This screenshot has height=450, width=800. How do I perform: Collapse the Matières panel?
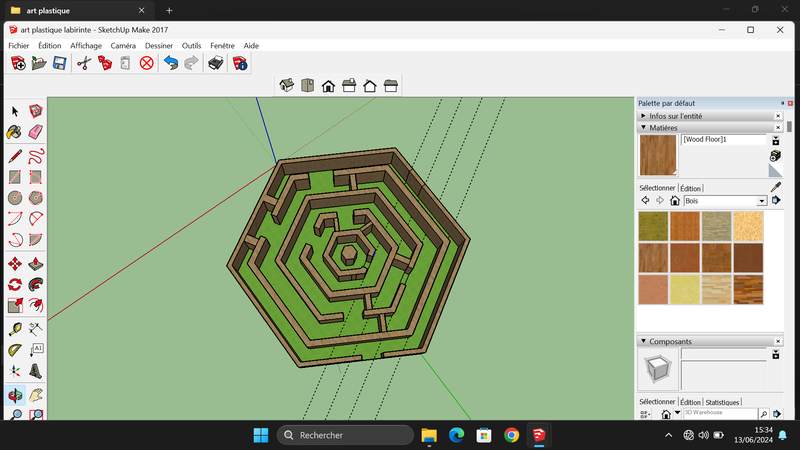click(643, 128)
